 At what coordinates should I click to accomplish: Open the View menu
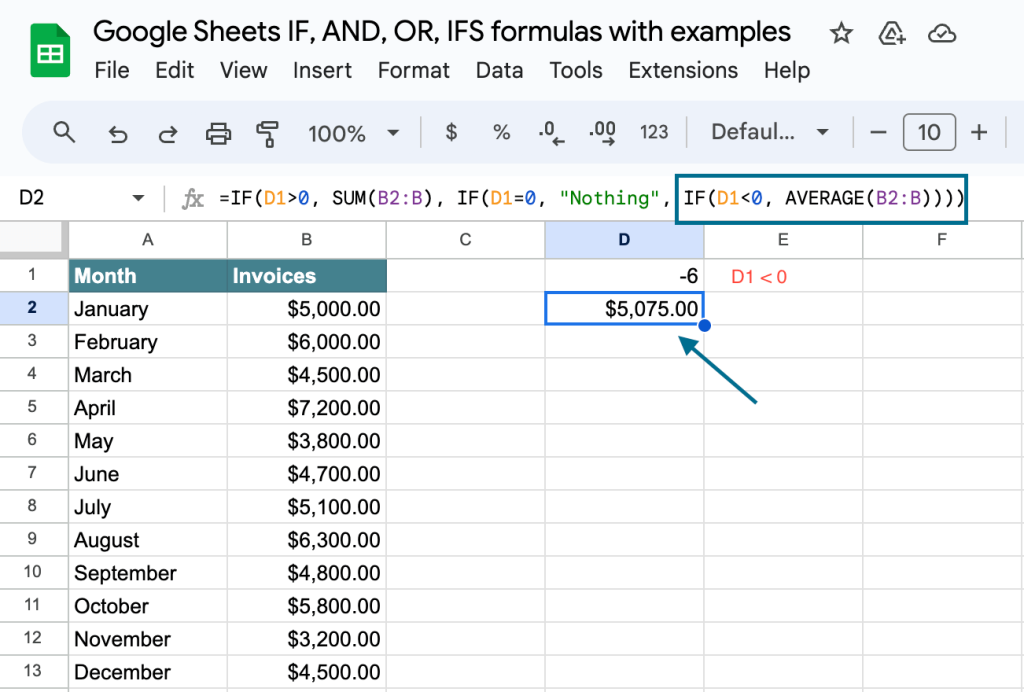244,70
